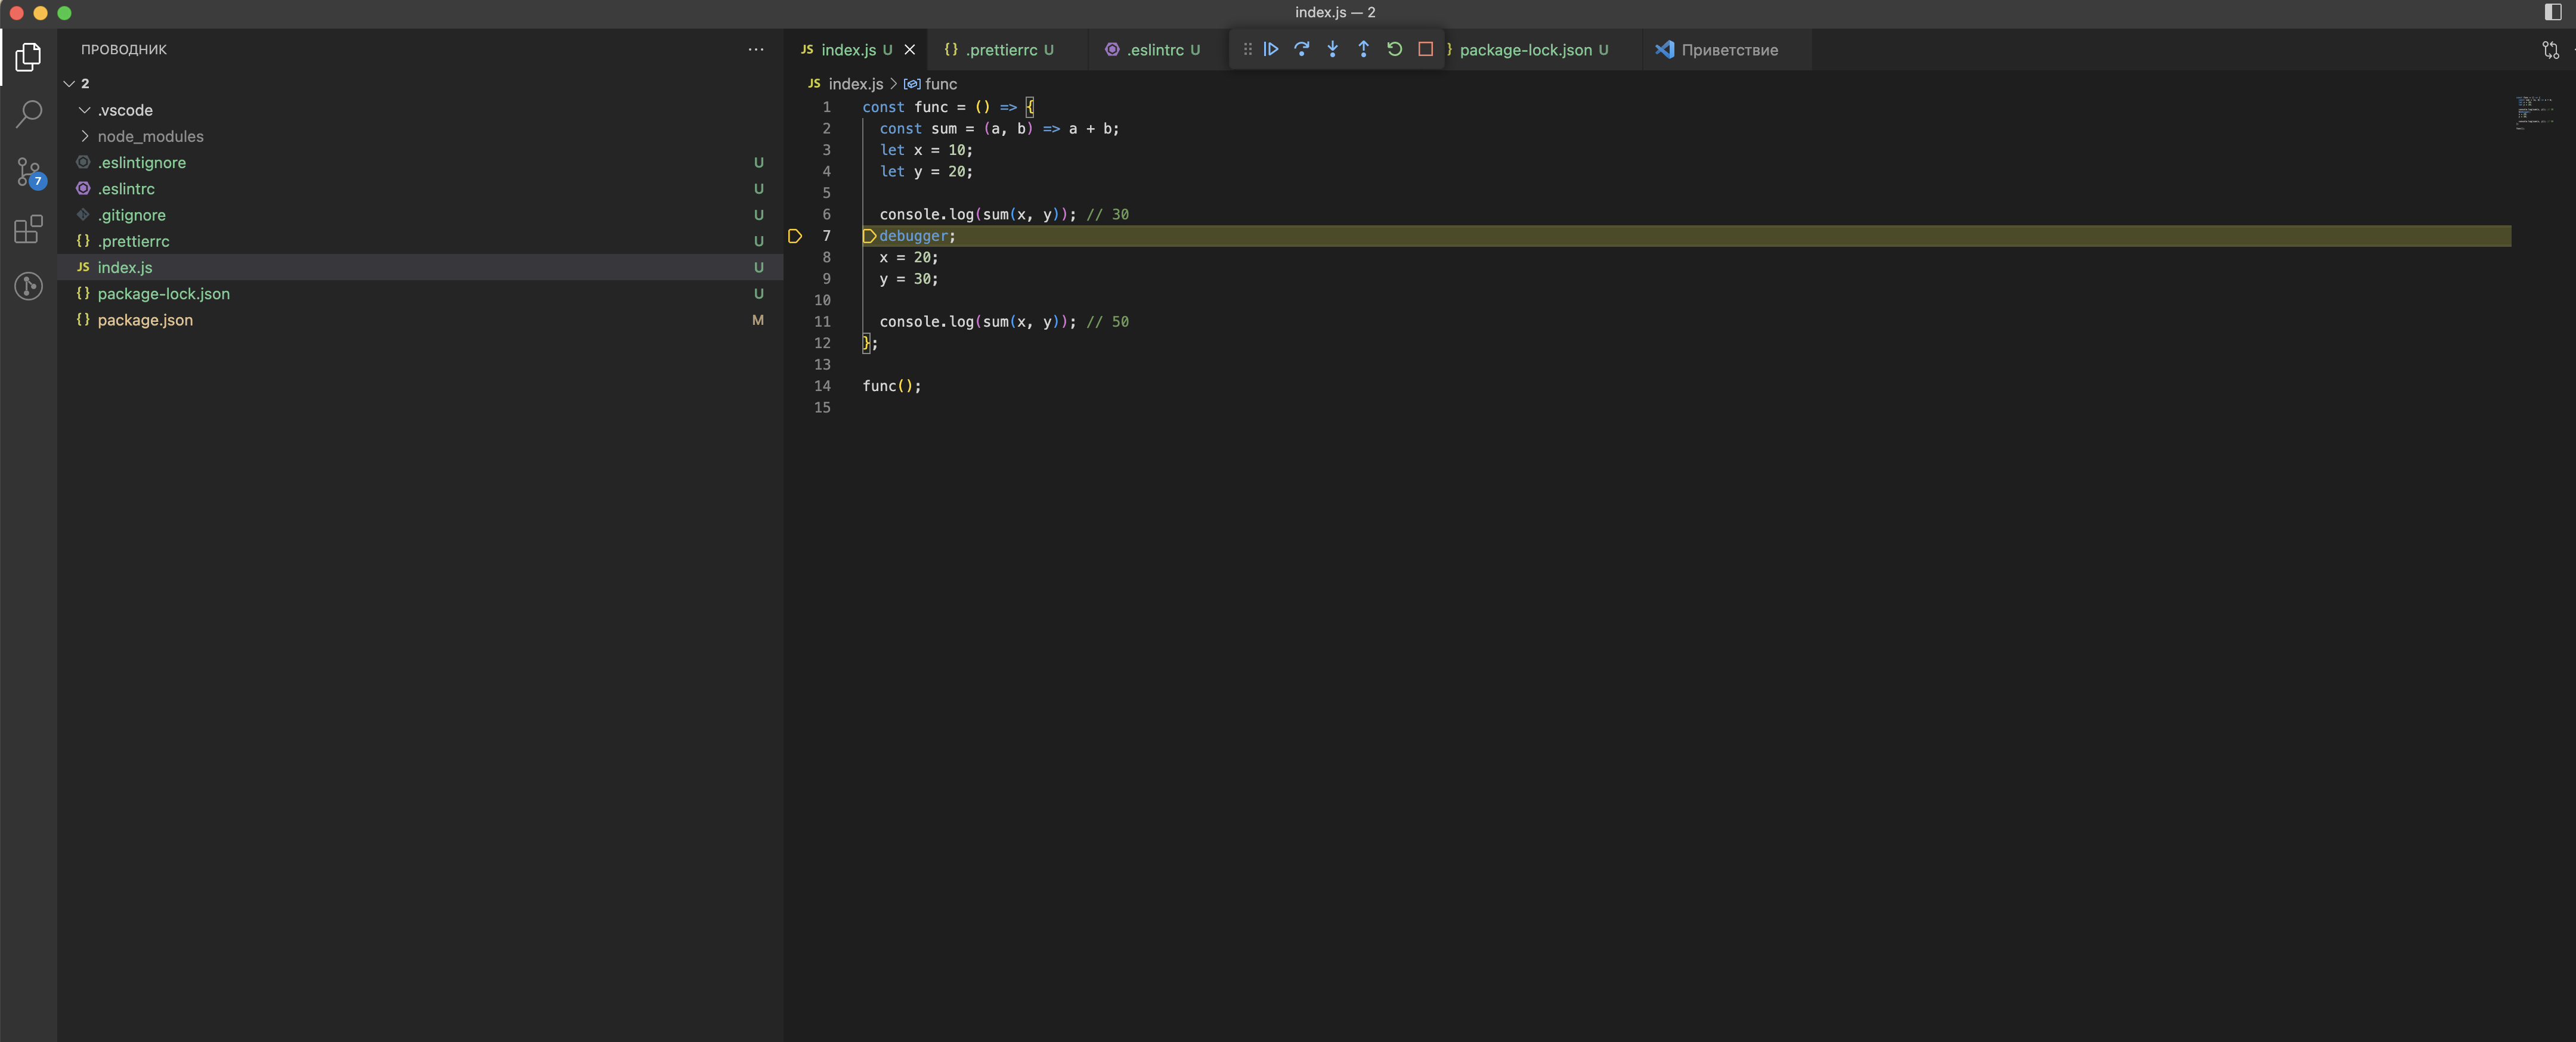Open the Explorer views menu with ellipsis
Viewport: 2576px width, 1042px height.
point(755,49)
